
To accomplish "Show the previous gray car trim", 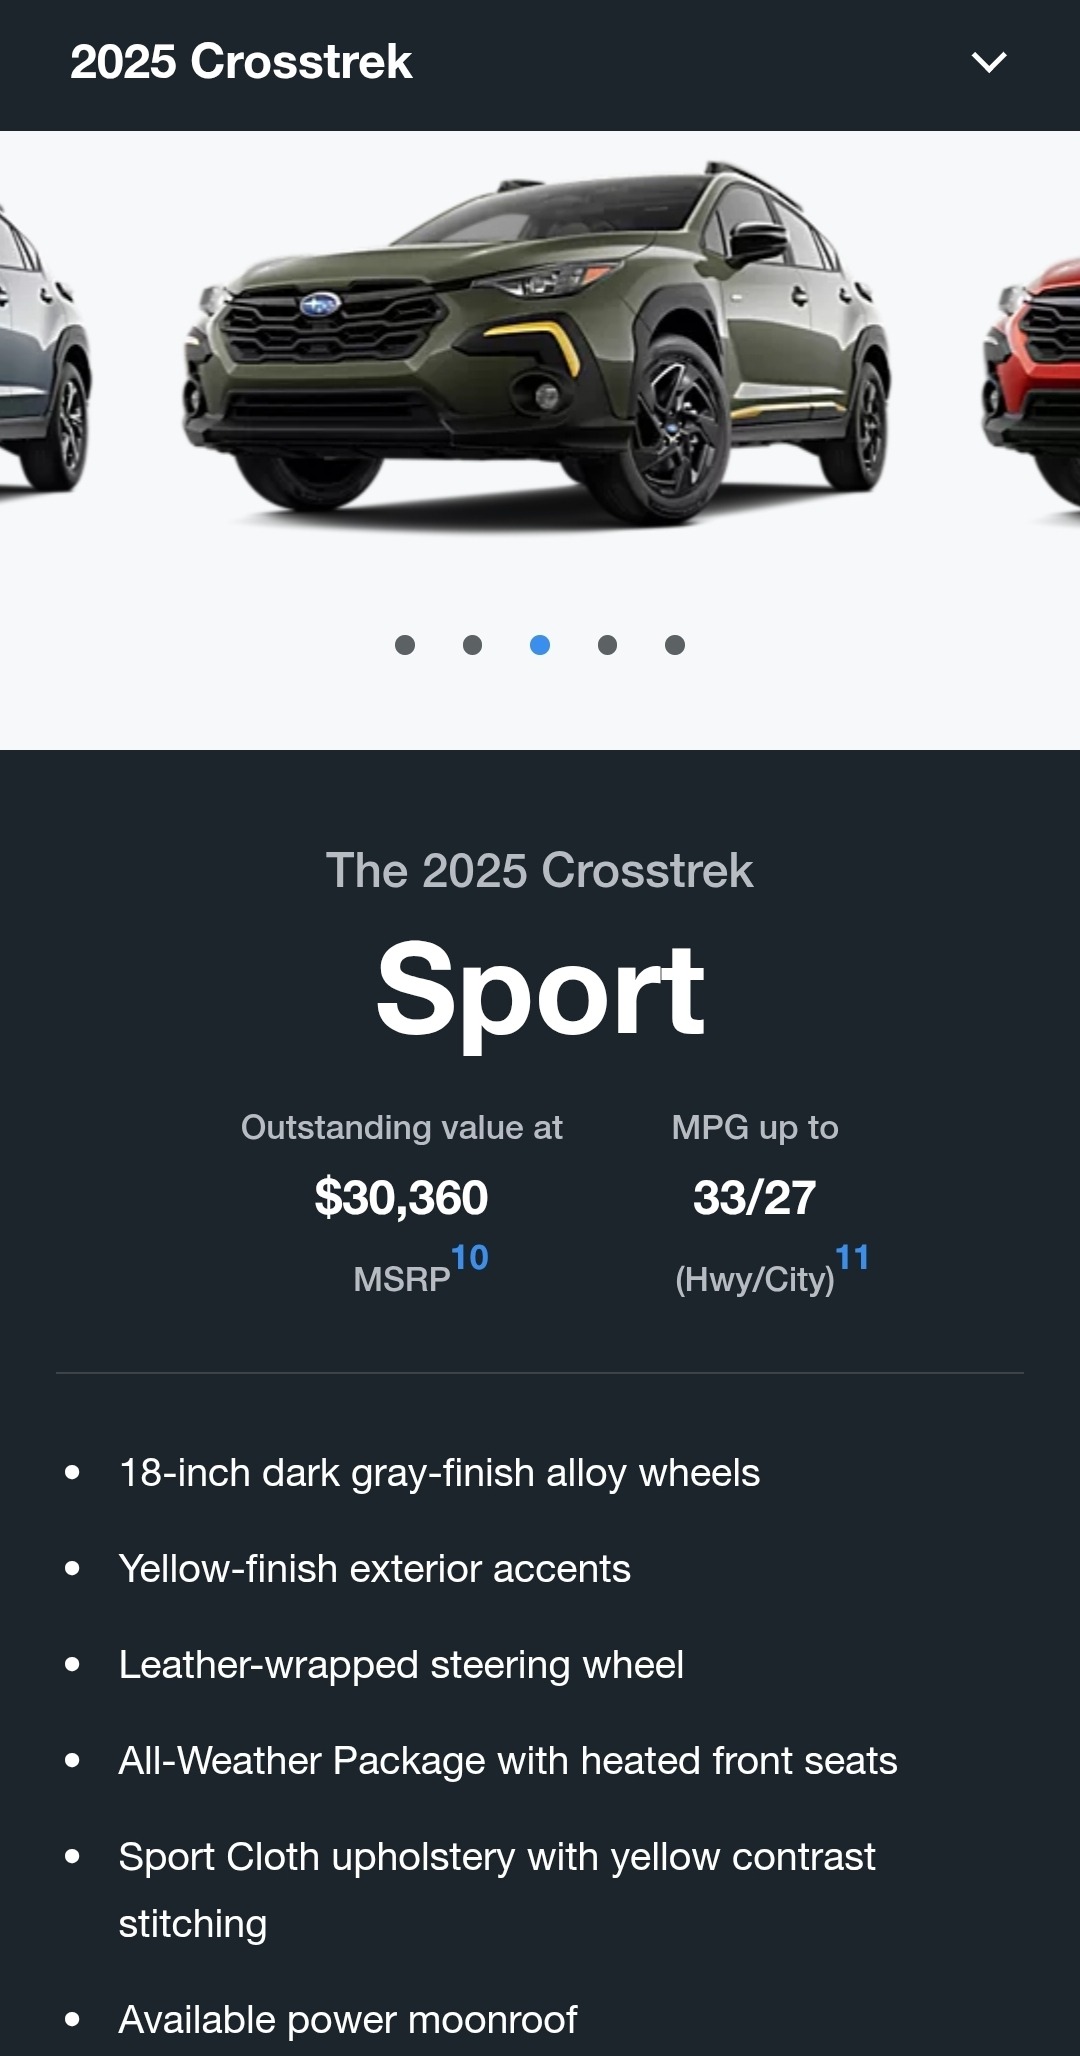I will [x=40, y=350].
